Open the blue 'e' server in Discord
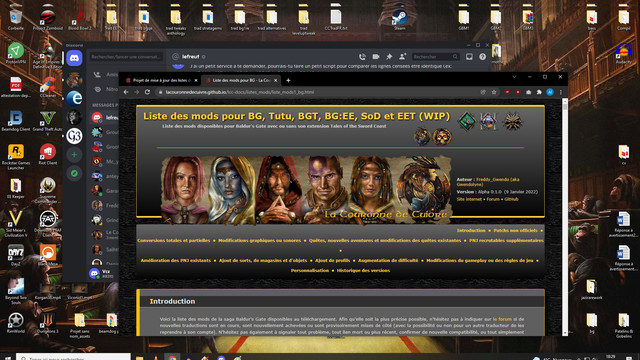 [x=74, y=98]
